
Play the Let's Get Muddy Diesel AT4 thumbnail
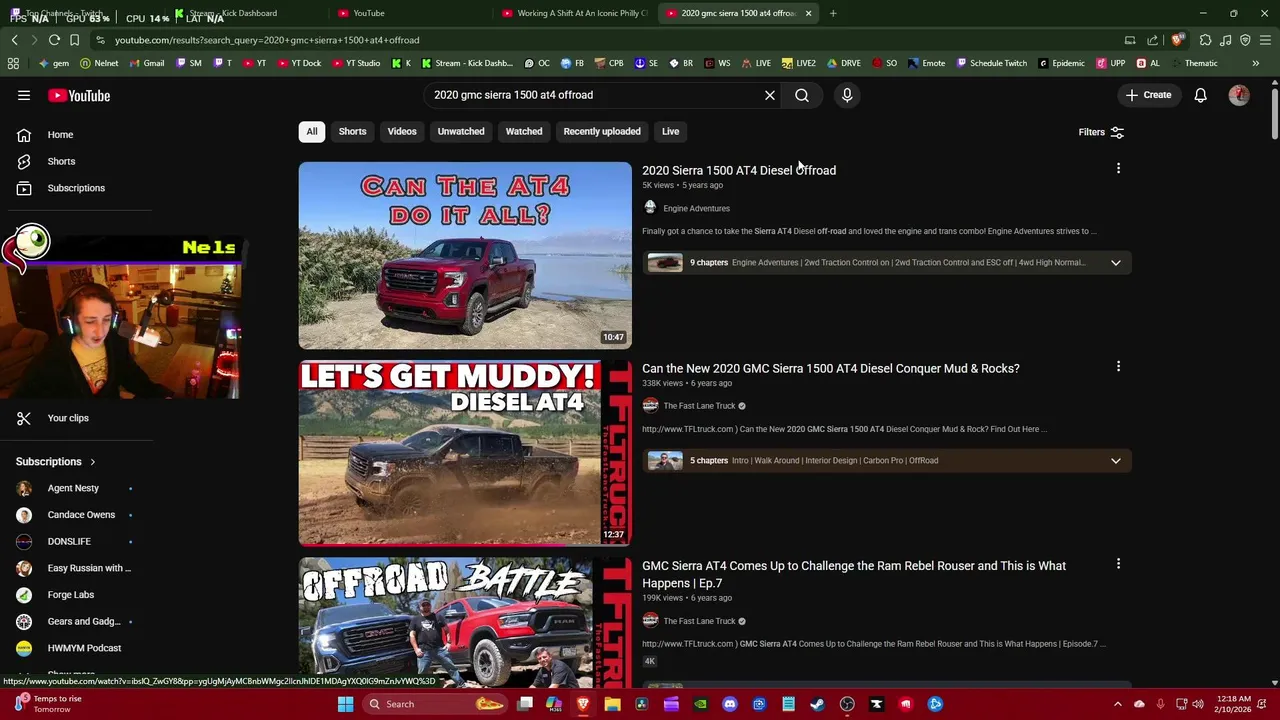[465, 453]
